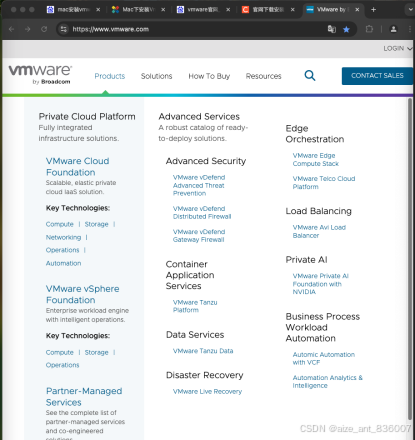Open site information icon in address bar
415x440 pixels.
tap(64, 29)
